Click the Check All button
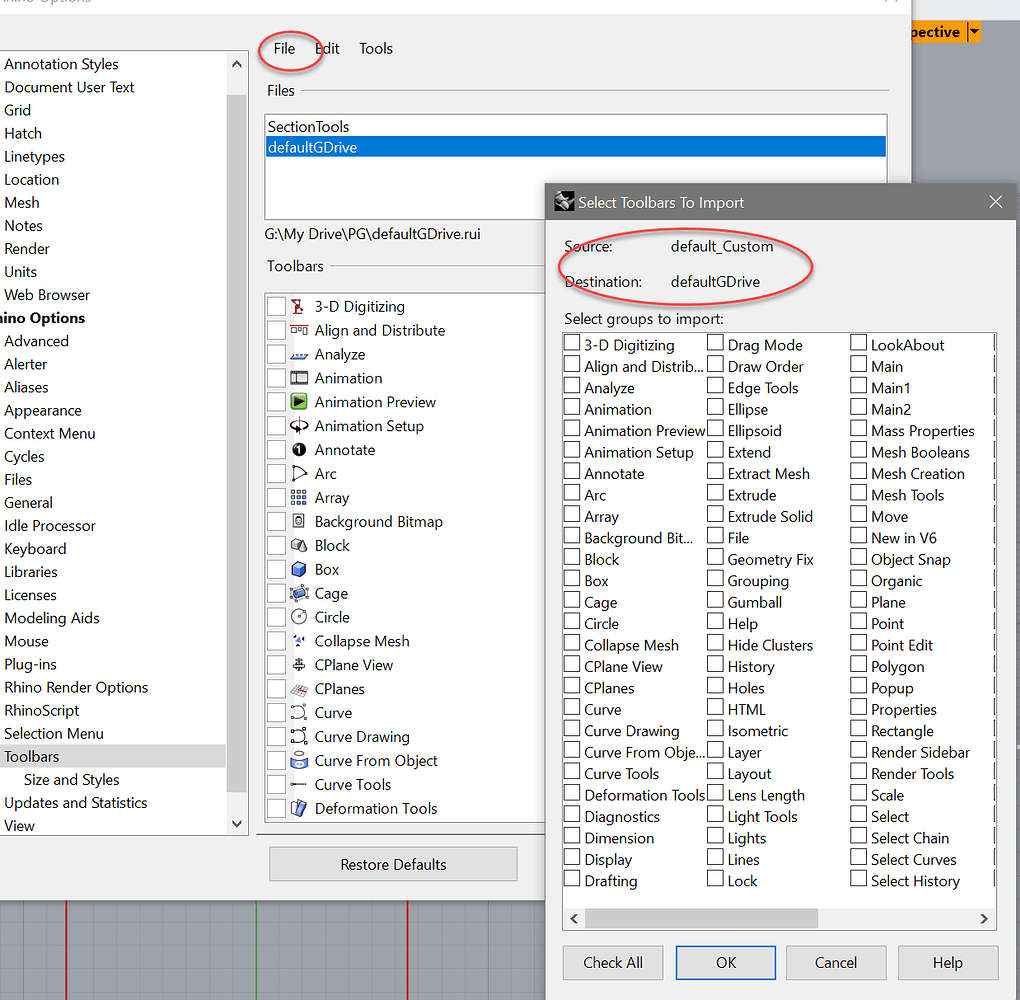The height and width of the screenshot is (1000, 1020). [x=612, y=962]
